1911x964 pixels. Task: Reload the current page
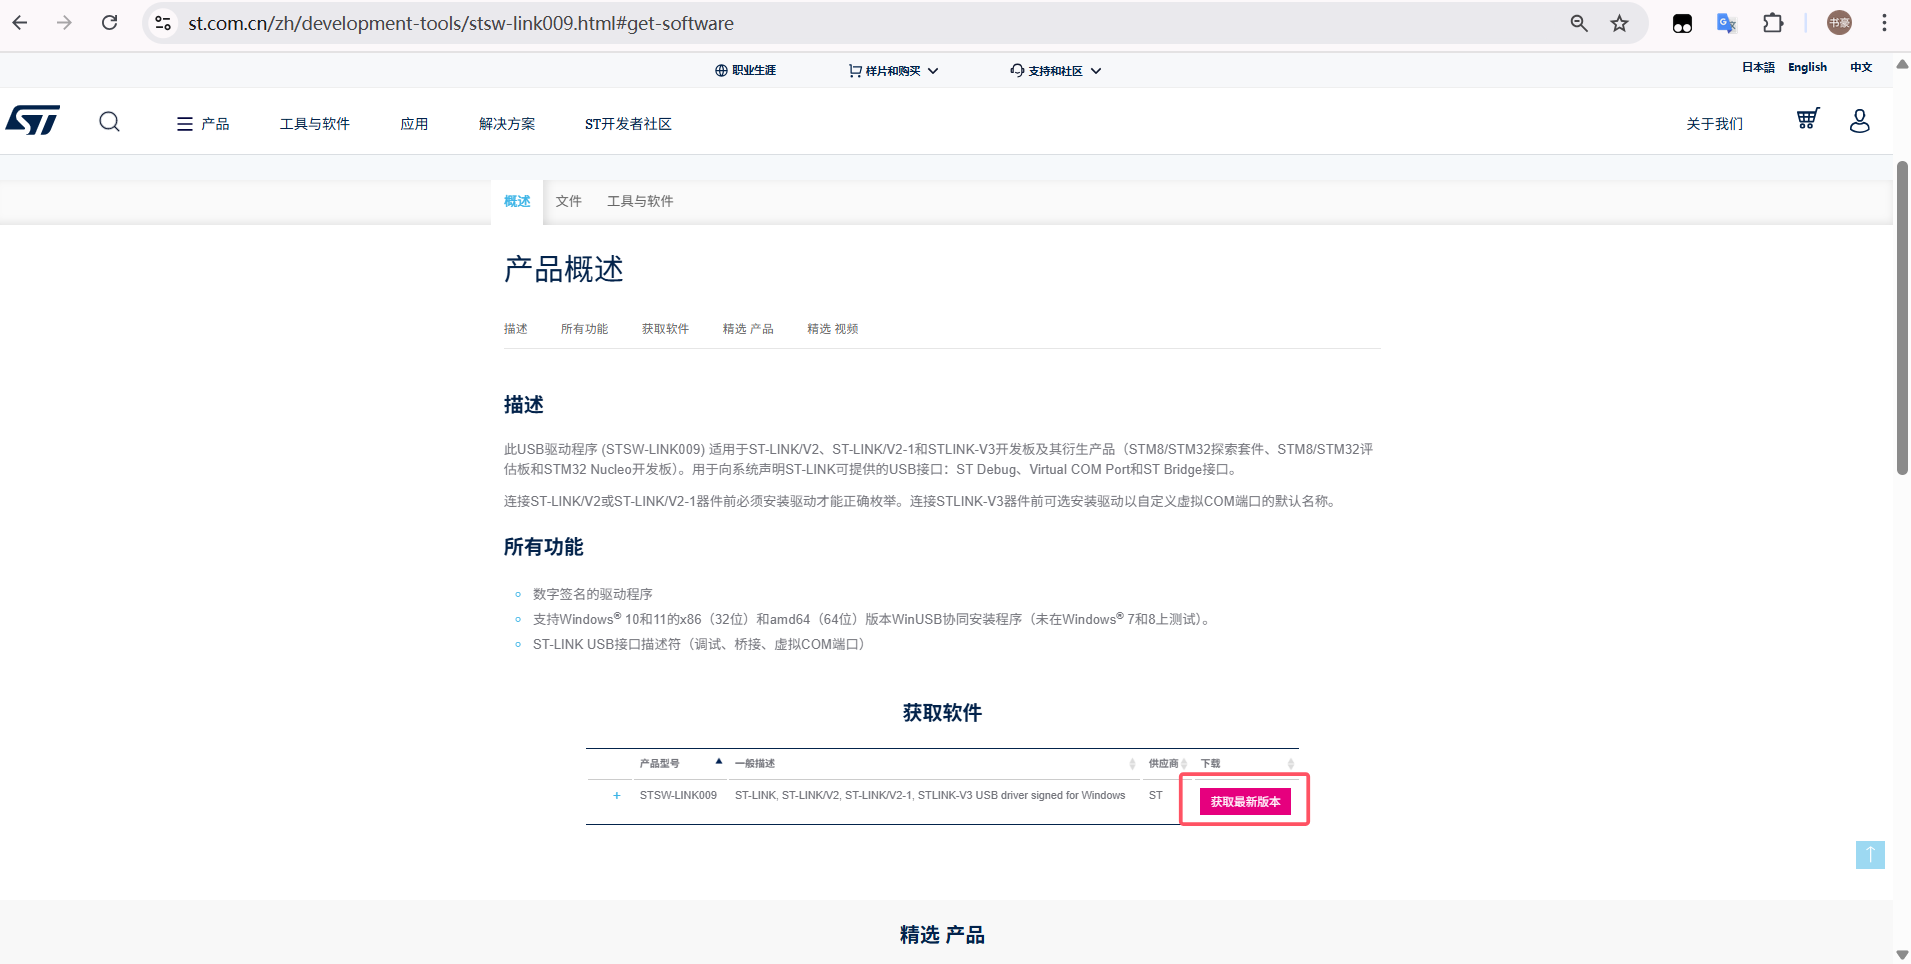110,22
